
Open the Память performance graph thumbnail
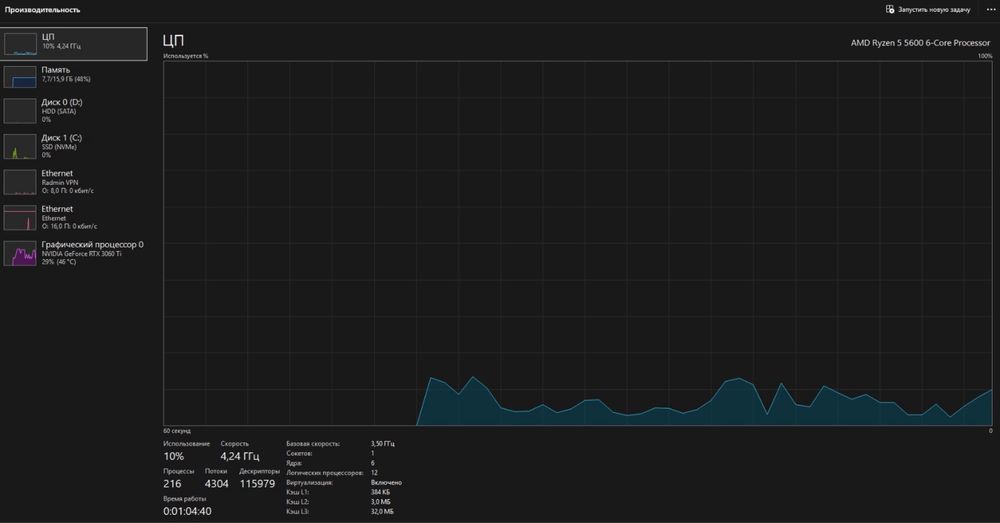20,77
